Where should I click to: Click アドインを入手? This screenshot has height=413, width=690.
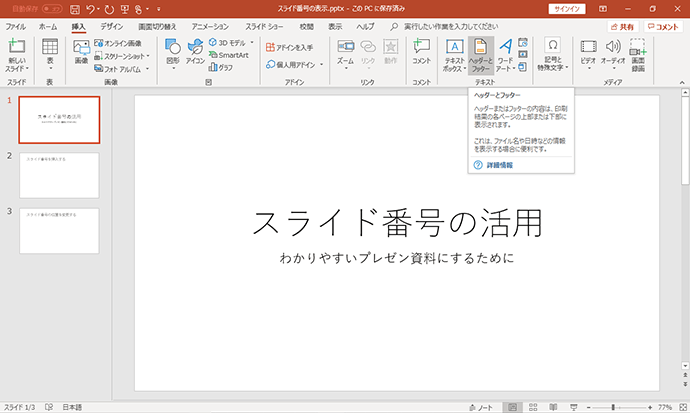290,47
